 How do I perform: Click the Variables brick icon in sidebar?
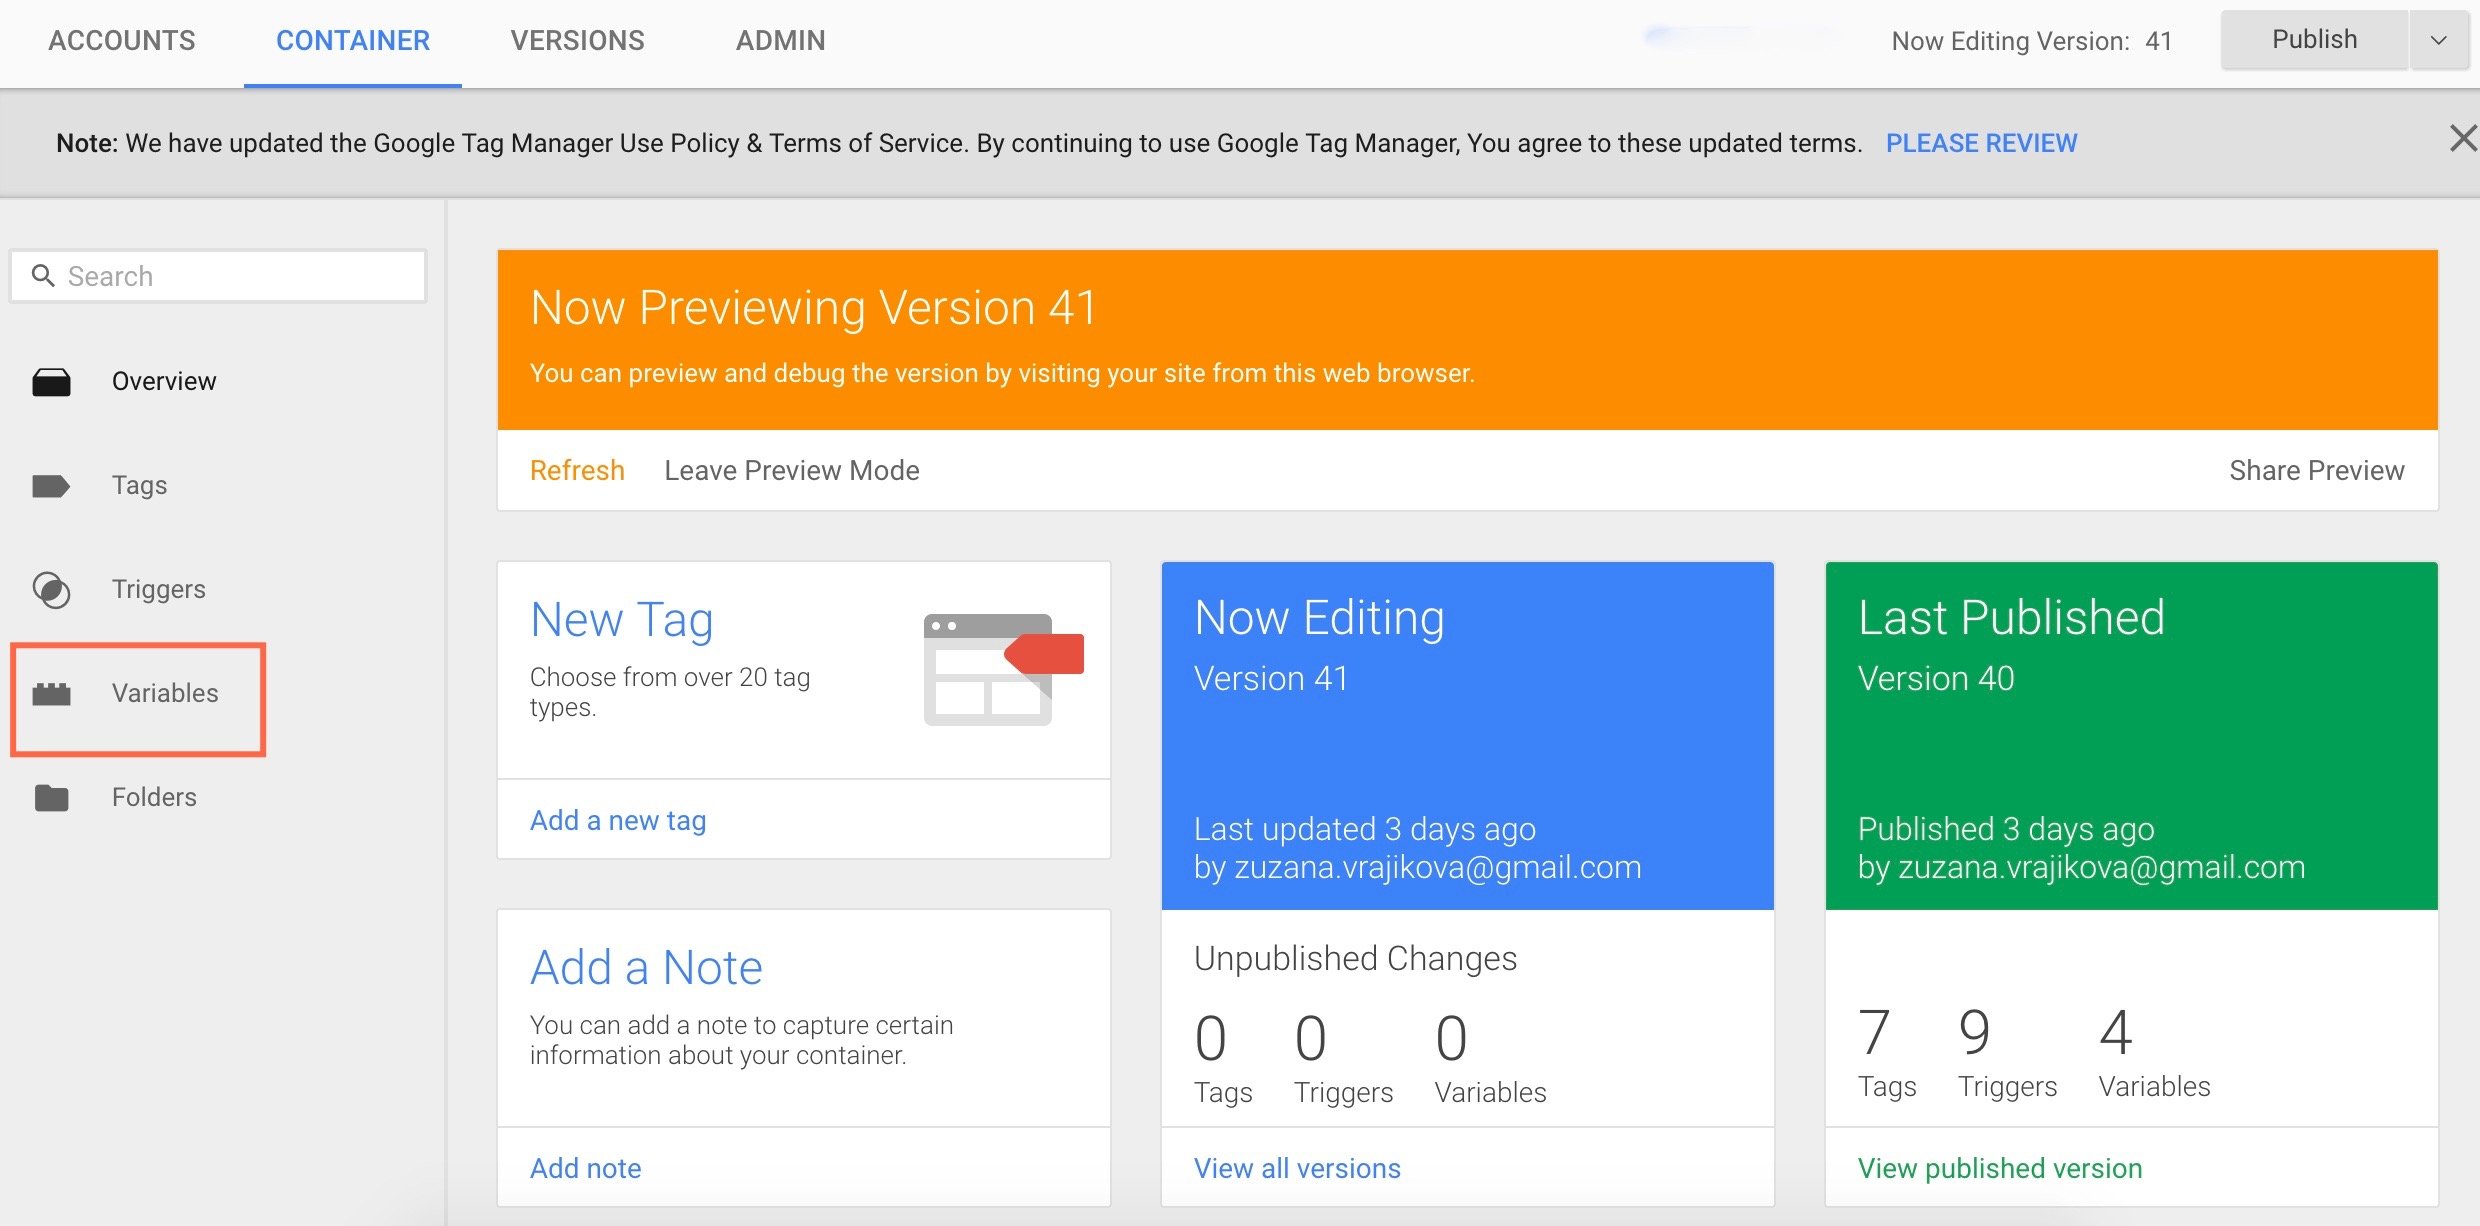click(51, 694)
